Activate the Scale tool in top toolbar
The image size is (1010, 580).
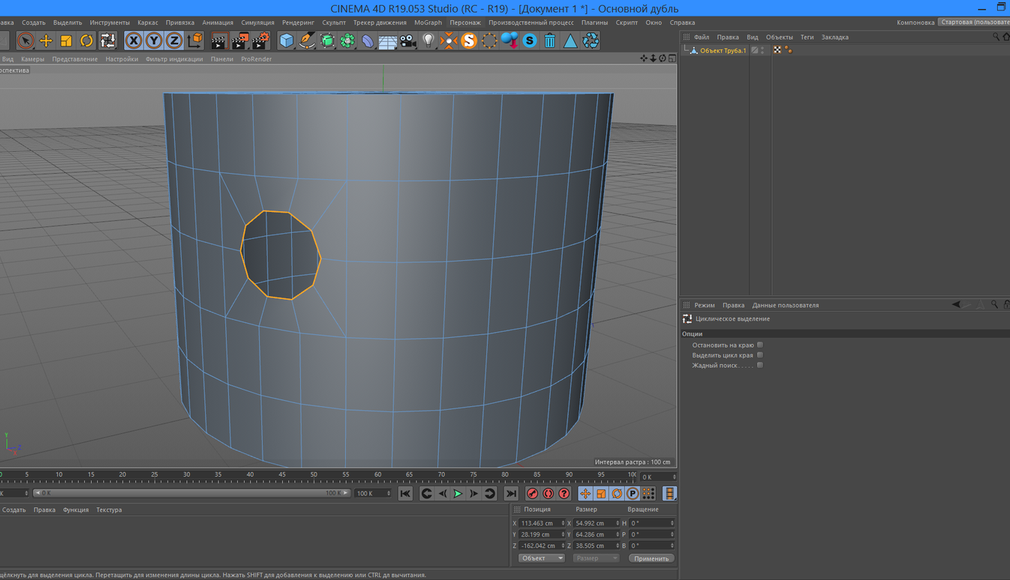coord(66,41)
